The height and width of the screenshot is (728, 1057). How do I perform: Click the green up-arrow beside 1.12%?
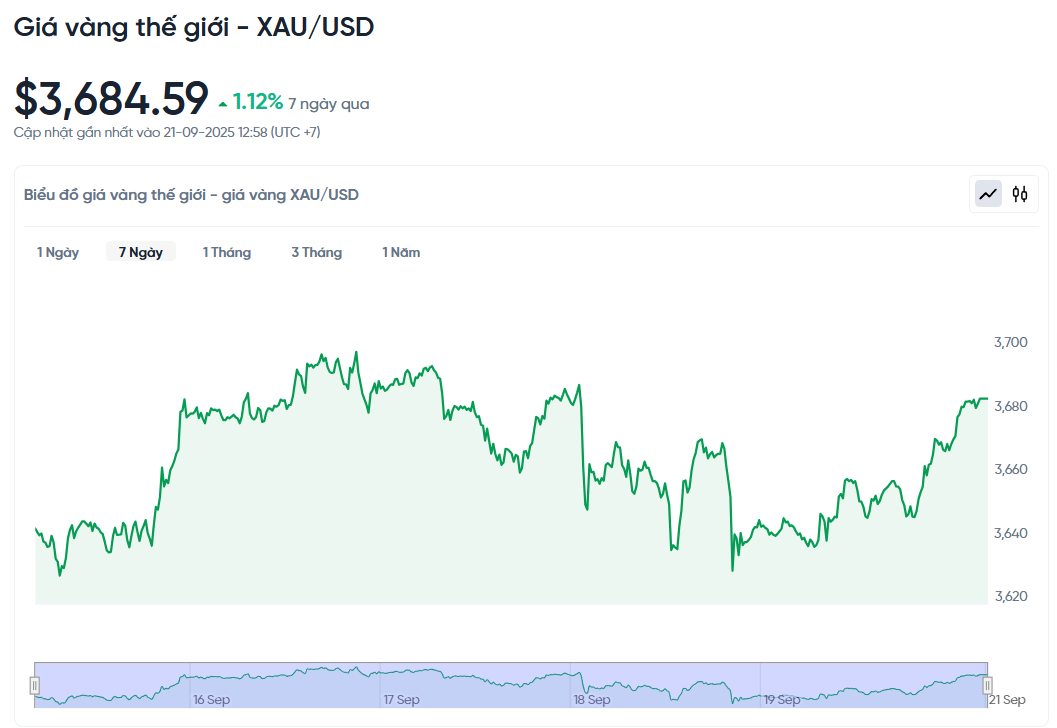coord(222,103)
